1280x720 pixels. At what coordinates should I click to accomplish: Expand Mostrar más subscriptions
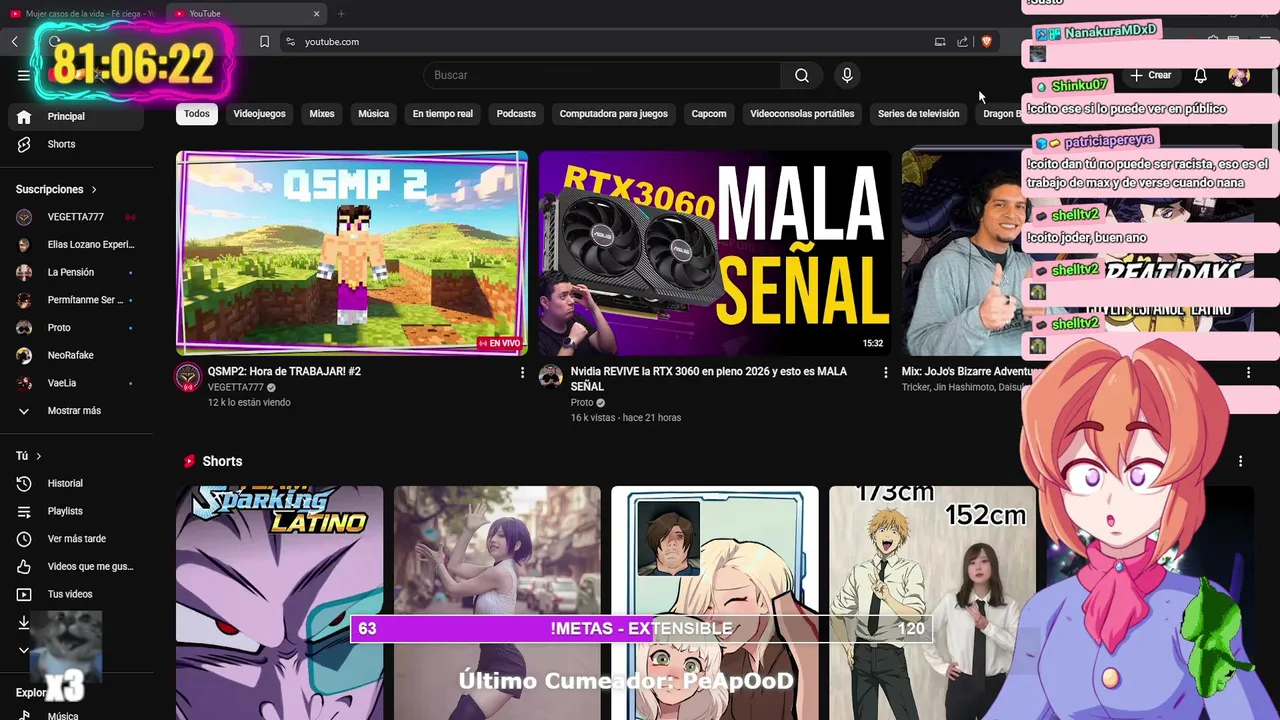point(77,411)
